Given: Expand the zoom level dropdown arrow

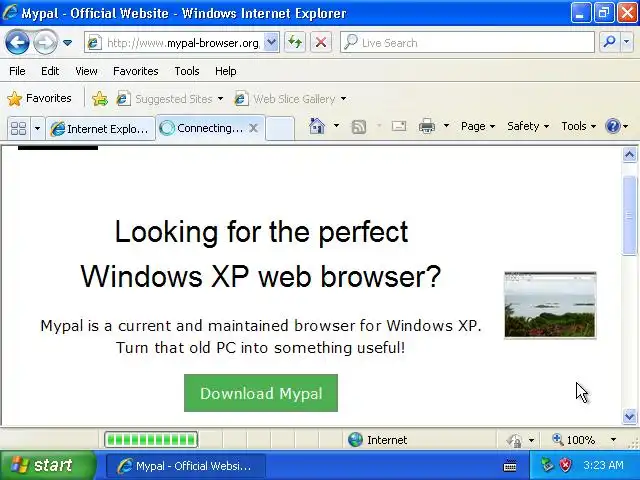Looking at the screenshot, I should tap(613, 440).
